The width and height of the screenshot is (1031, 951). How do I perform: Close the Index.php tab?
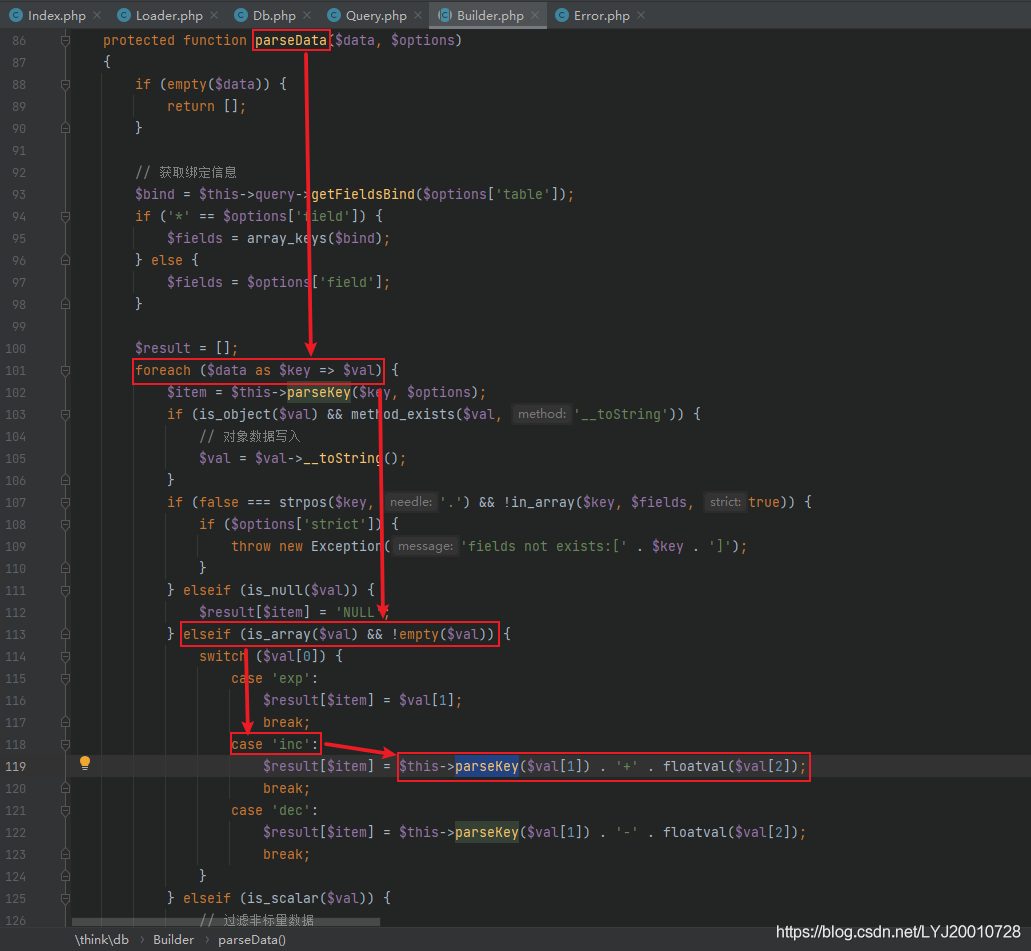point(97,15)
